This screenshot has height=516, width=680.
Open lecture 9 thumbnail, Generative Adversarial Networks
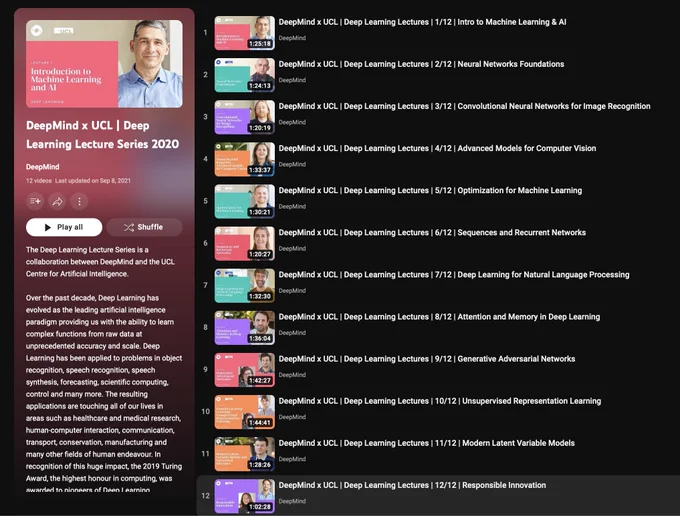tap(245, 369)
